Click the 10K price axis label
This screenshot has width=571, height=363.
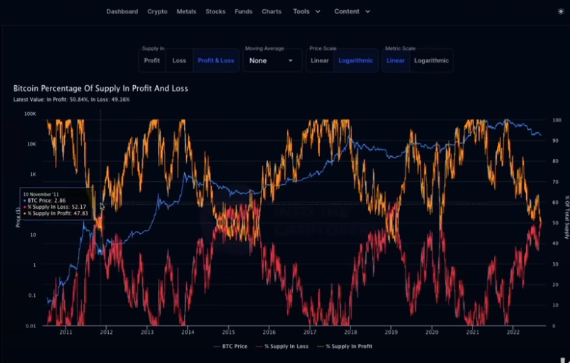click(x=32, y=144)
